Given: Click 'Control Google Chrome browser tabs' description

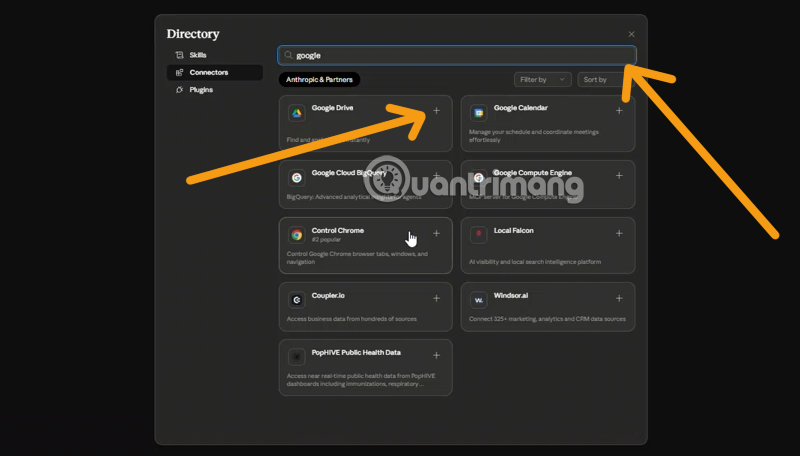Looking at the screenshot, I should coord(357,258).
